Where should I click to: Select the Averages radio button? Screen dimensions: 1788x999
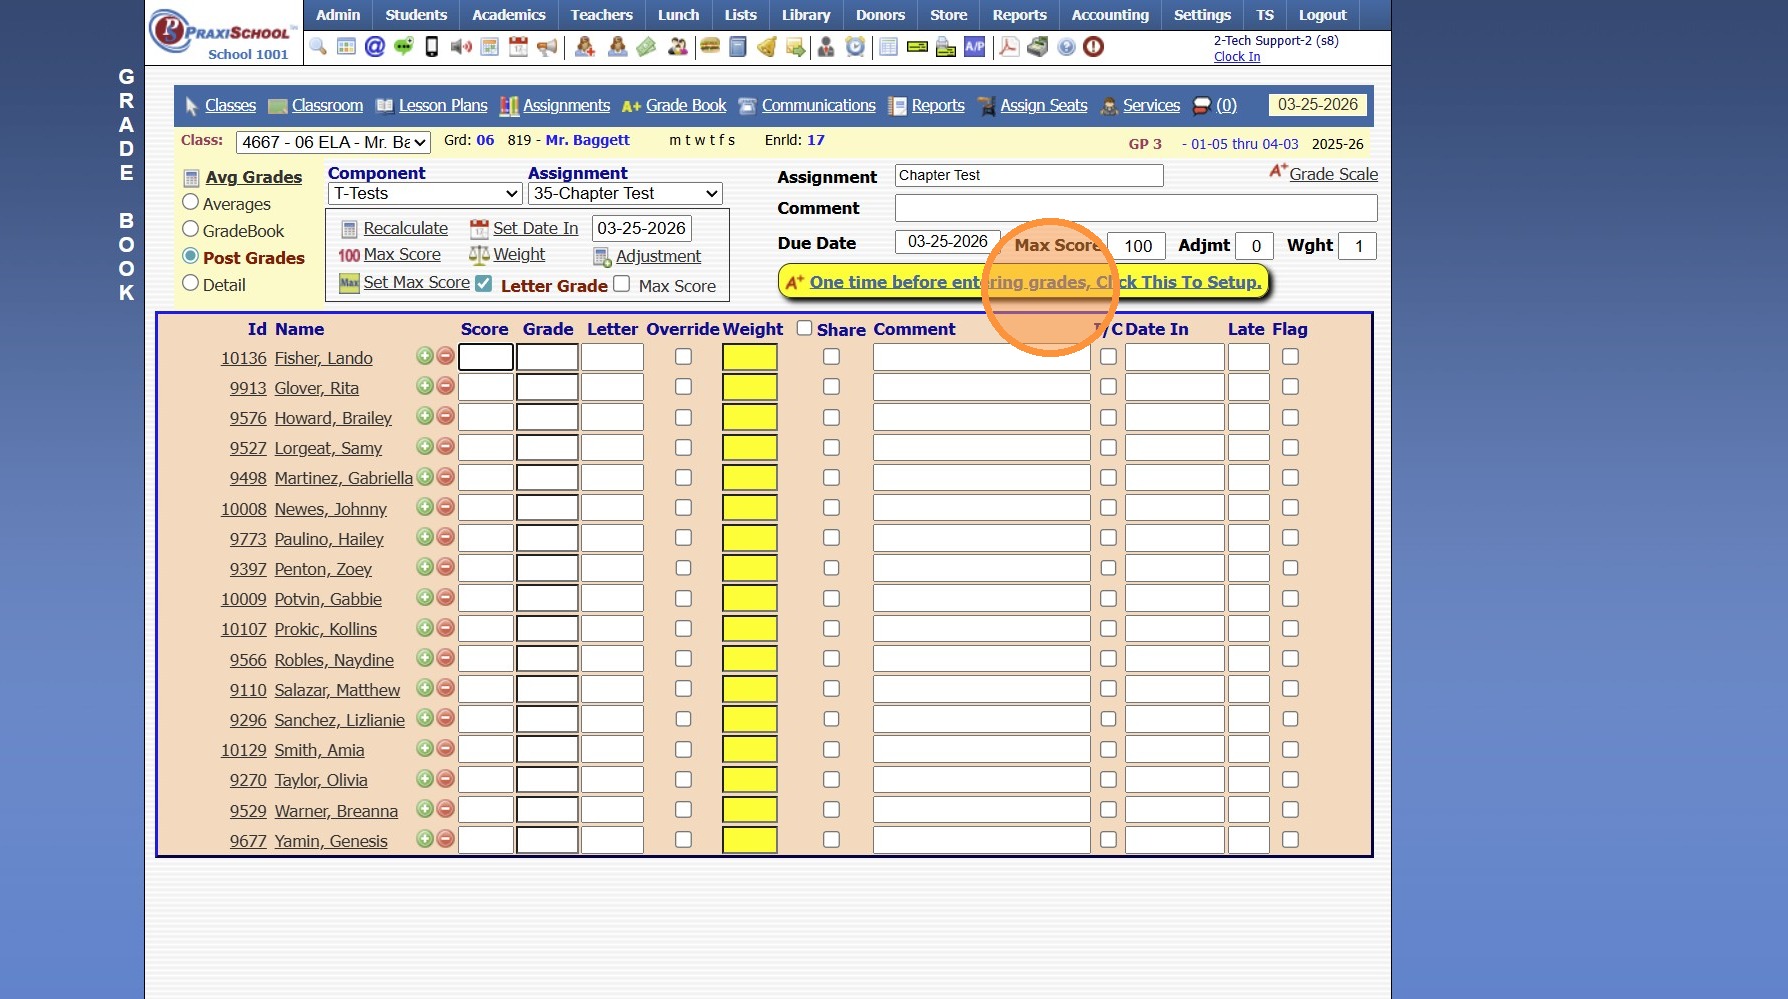pos(190,202)
